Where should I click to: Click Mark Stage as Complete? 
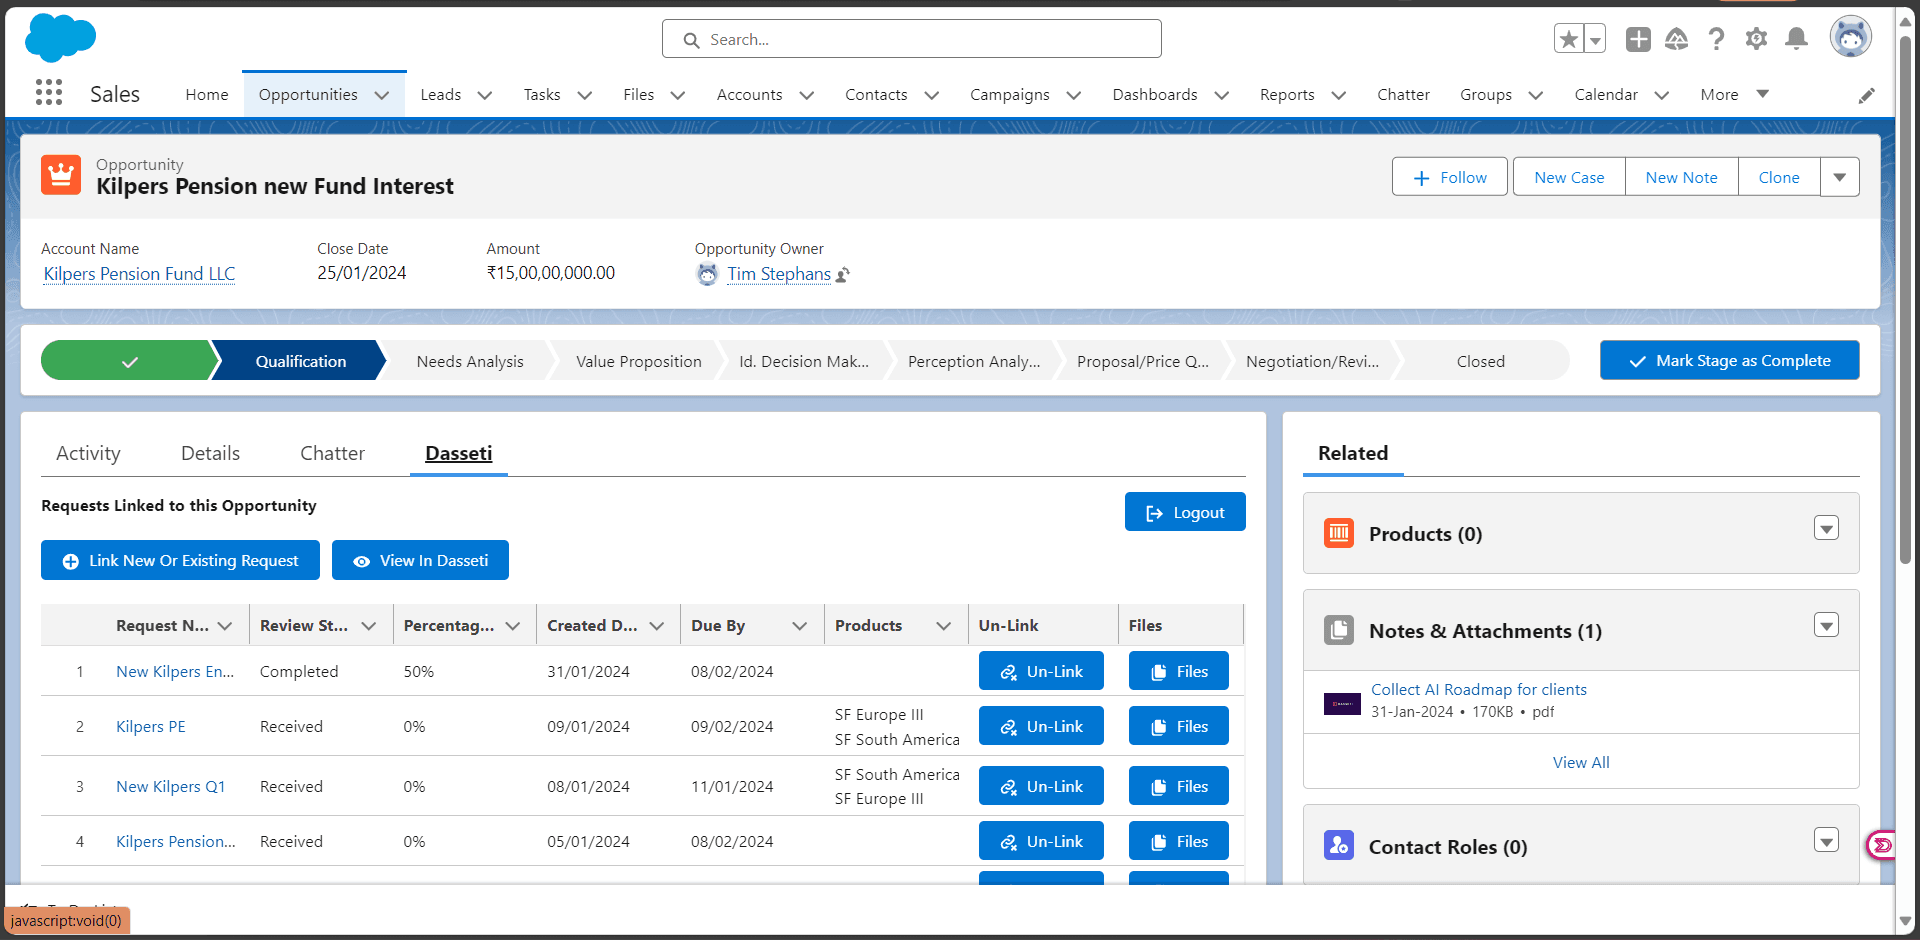1729,360
